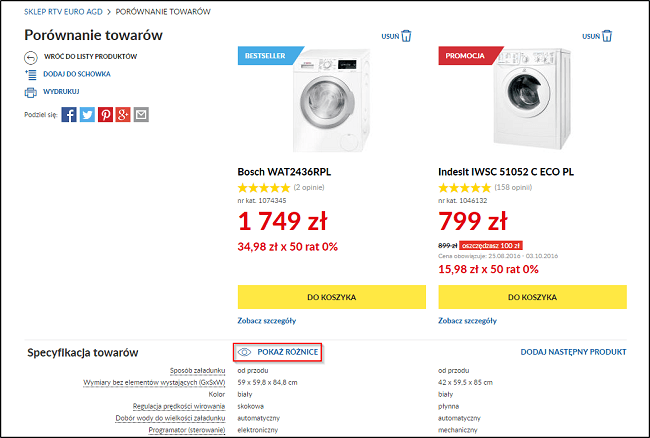Remove Bosch product with its trash icon

[410, 37]
